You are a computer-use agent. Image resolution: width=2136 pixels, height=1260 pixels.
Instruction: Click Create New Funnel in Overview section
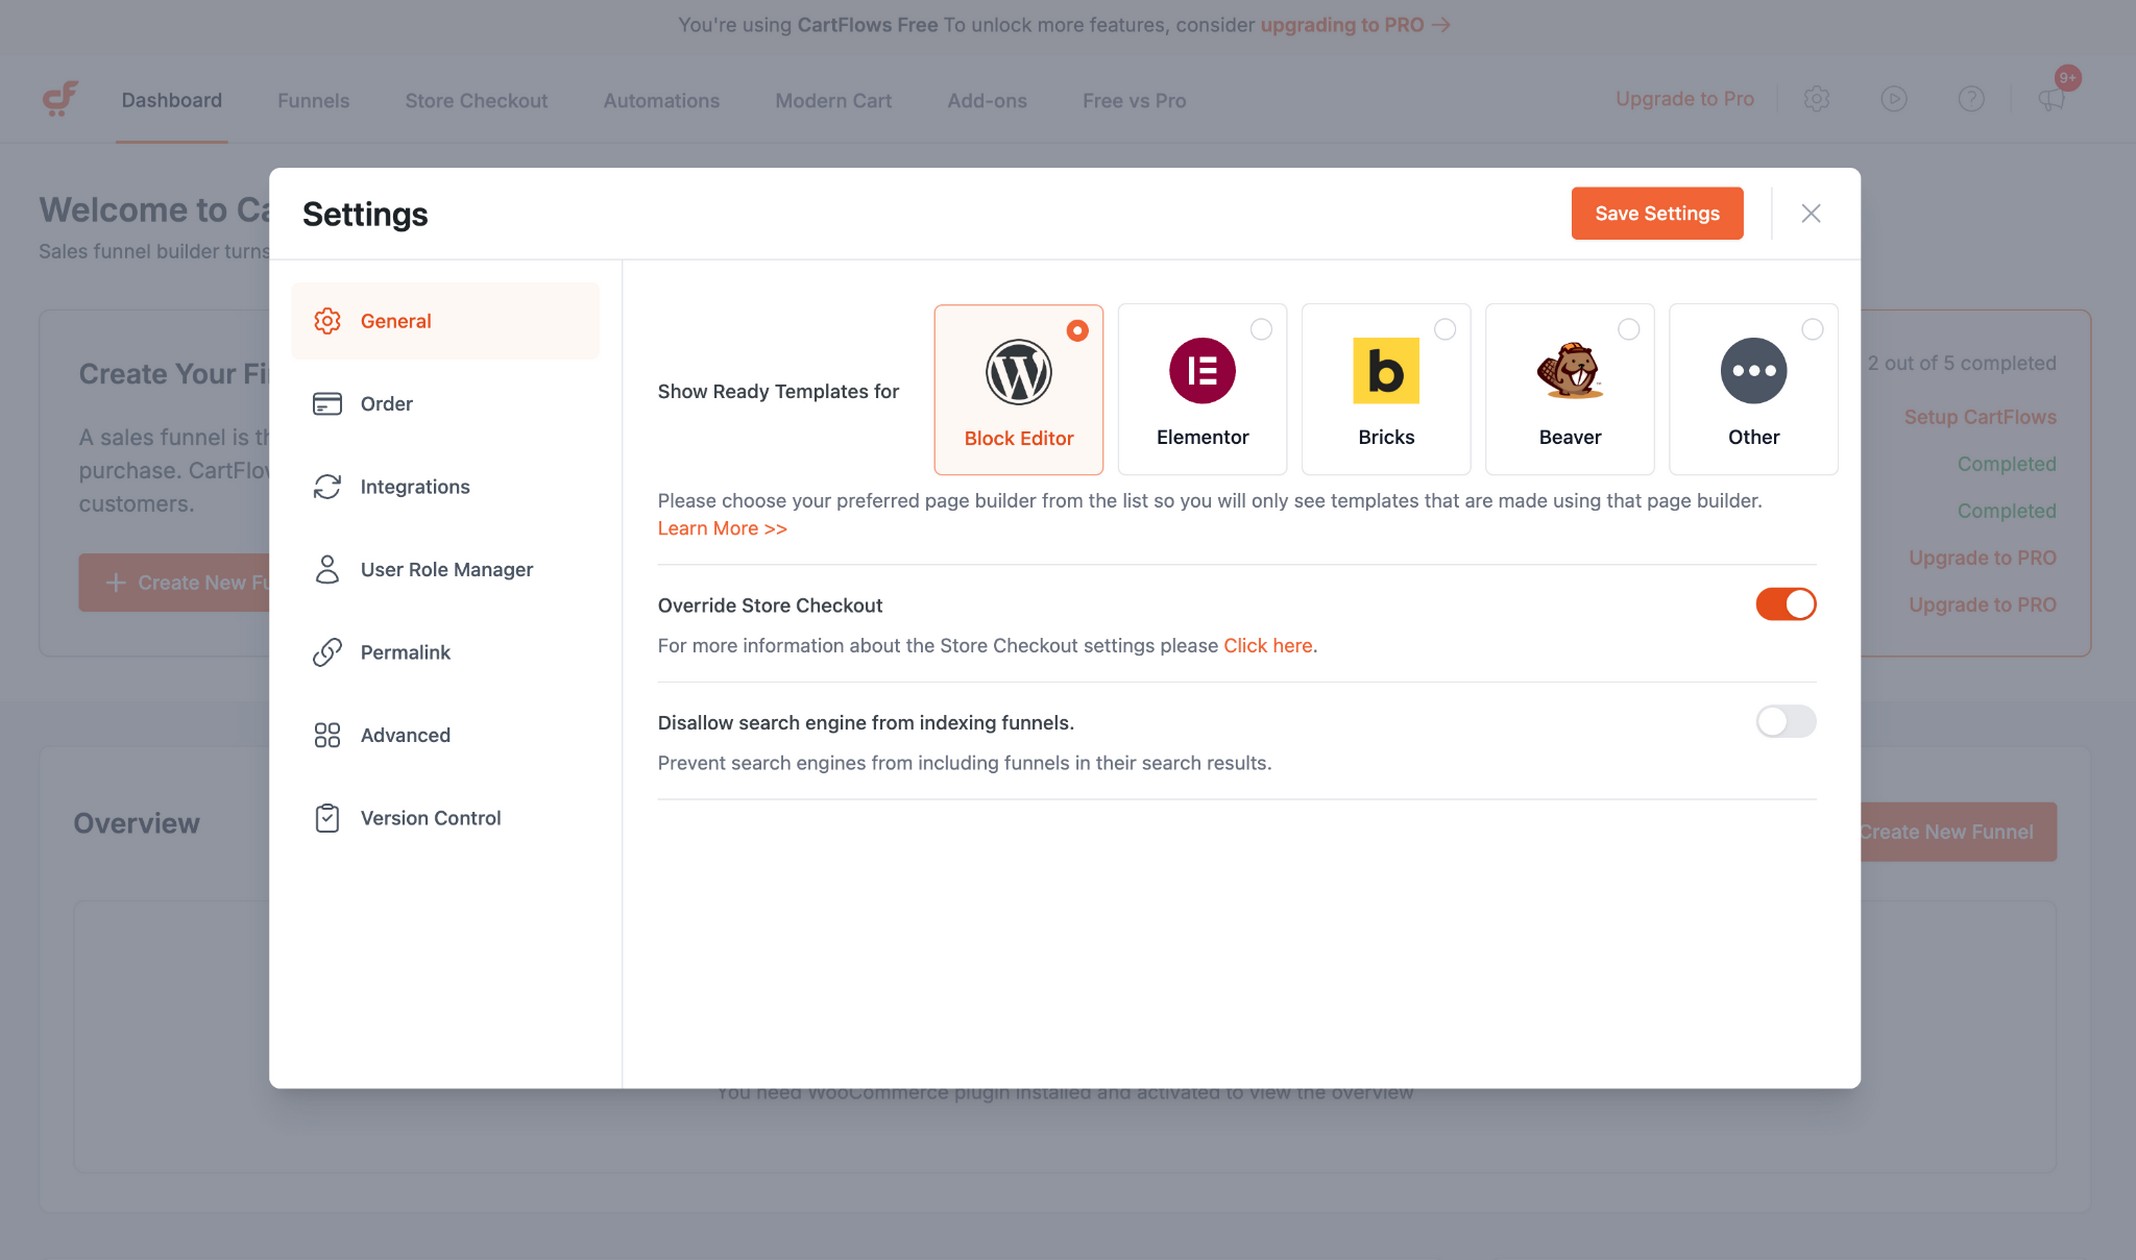pos(1957,832)
